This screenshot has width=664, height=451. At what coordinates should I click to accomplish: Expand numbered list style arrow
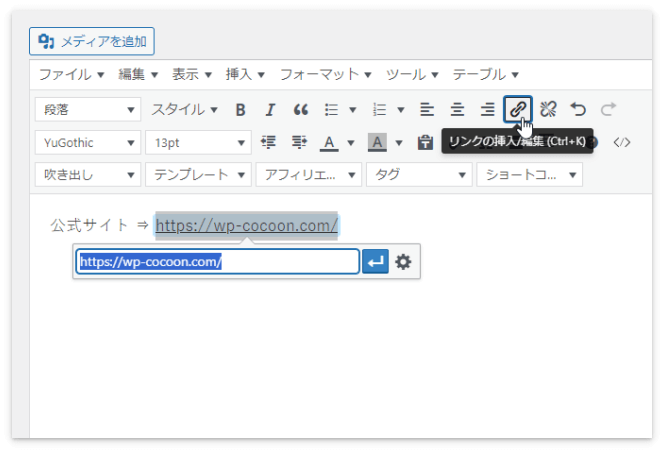click(x=401, y=110)
